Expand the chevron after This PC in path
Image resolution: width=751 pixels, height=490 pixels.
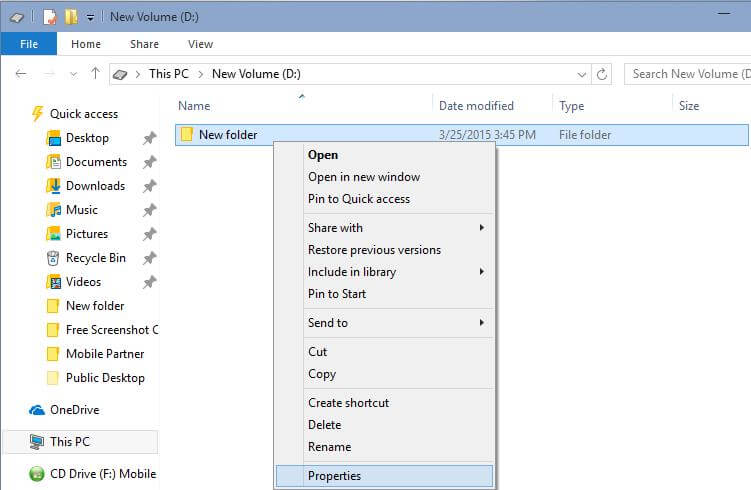[x=201, y=74]
